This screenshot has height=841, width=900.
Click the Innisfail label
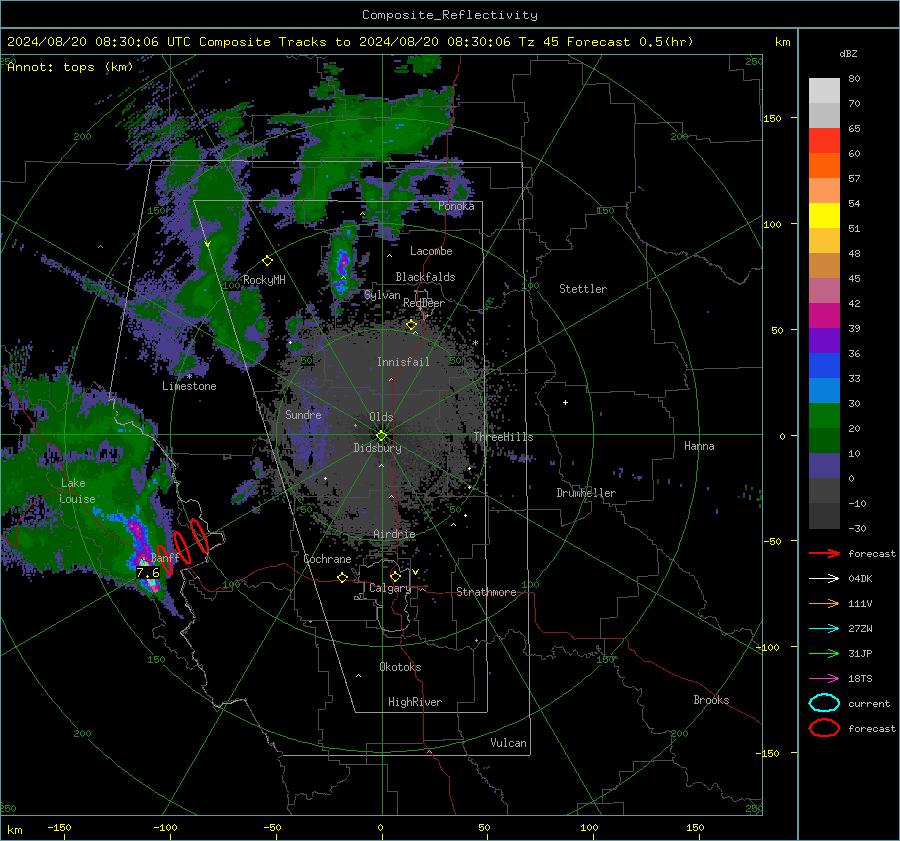pos(403,362)
